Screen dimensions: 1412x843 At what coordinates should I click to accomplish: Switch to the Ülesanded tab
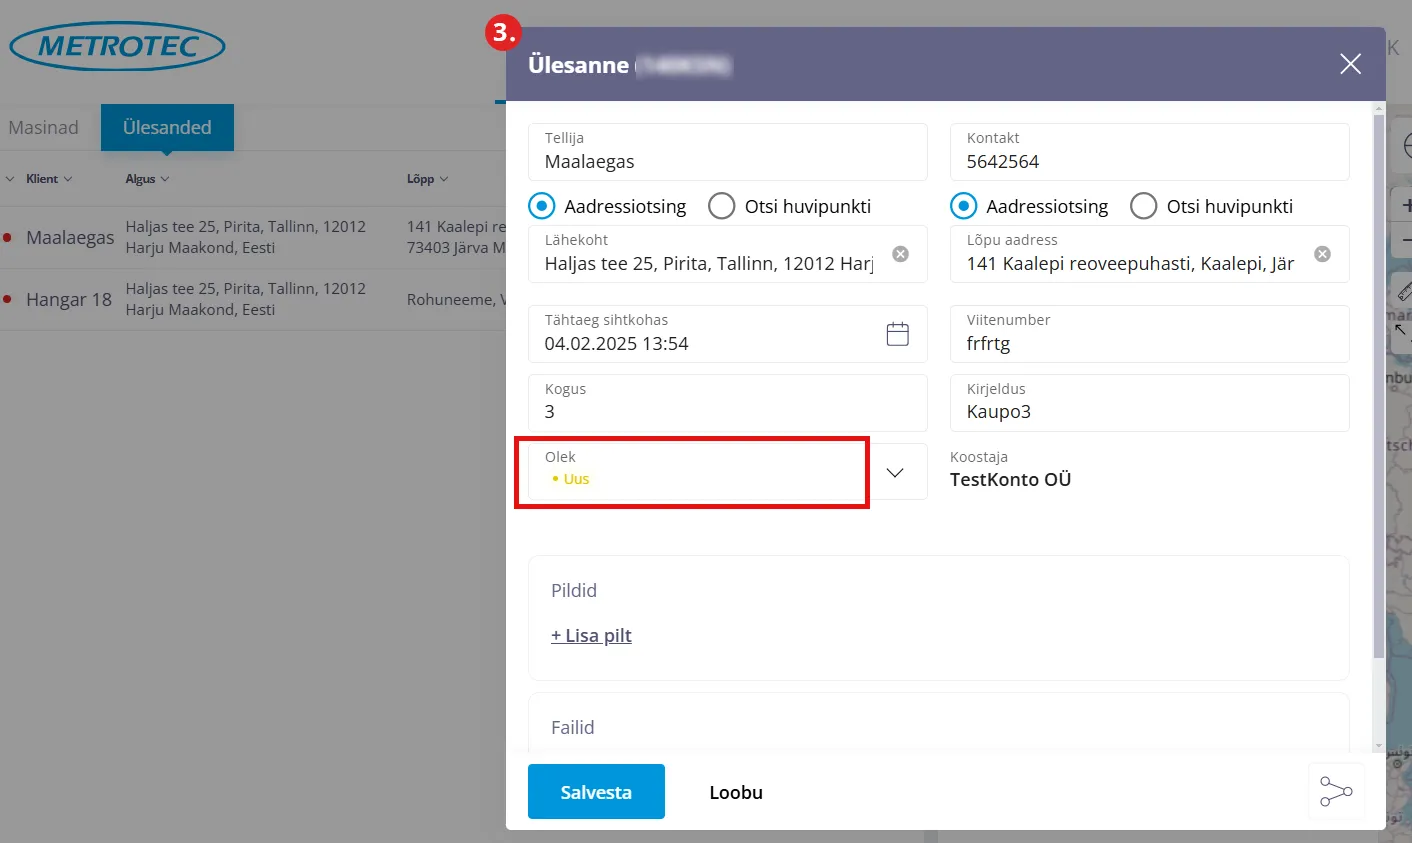(167, 127)
